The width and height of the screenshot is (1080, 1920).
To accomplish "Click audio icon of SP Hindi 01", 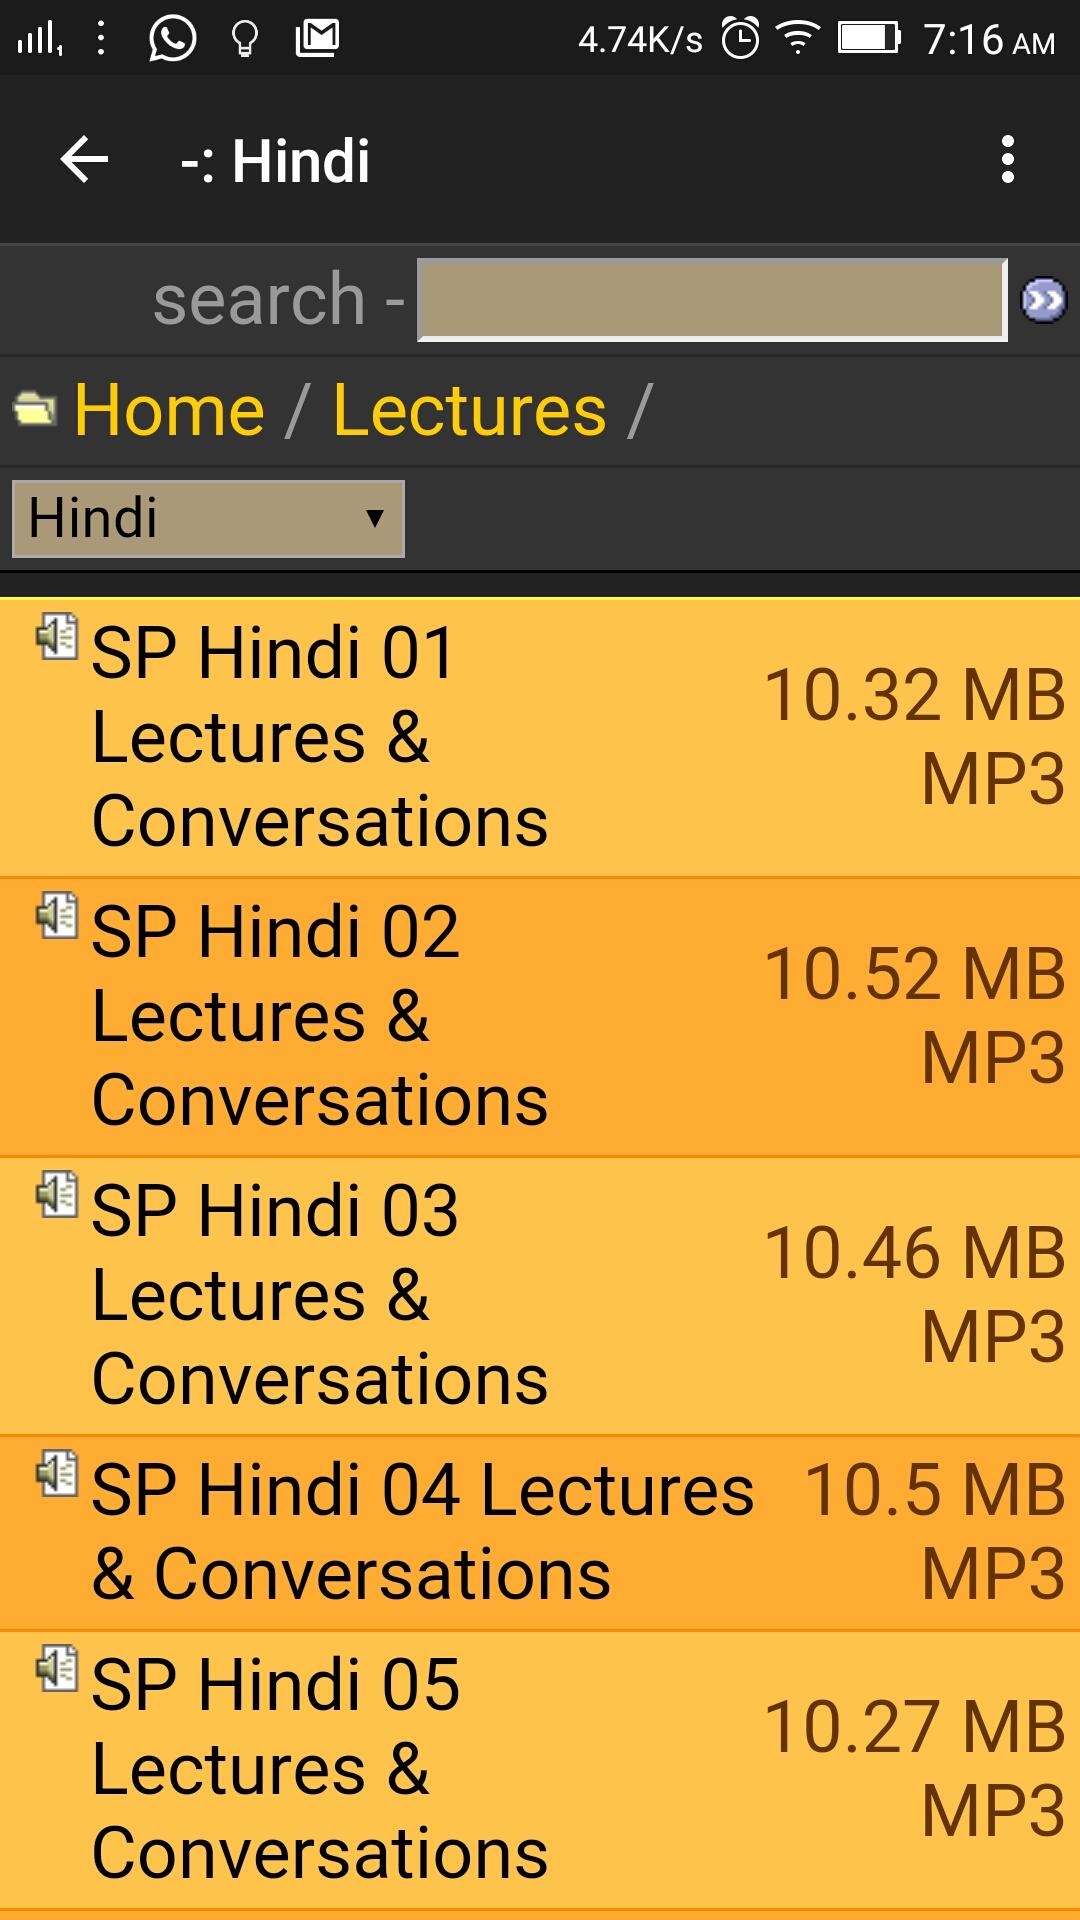I will coord(57,637).
